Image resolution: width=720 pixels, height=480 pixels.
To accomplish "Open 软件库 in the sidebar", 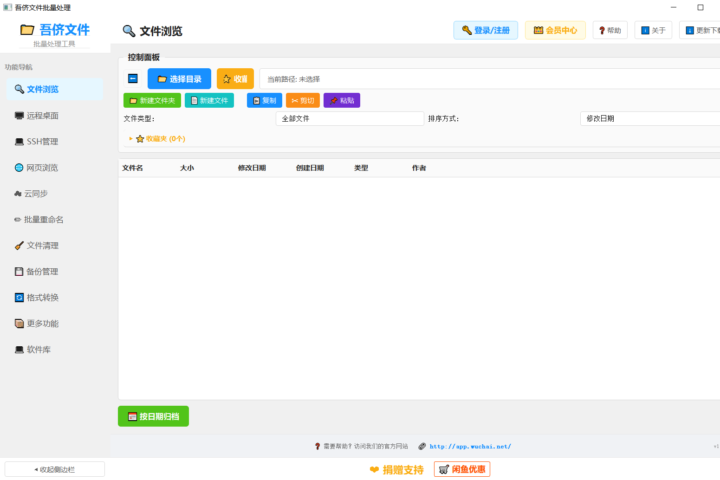I will click(55, 350).
